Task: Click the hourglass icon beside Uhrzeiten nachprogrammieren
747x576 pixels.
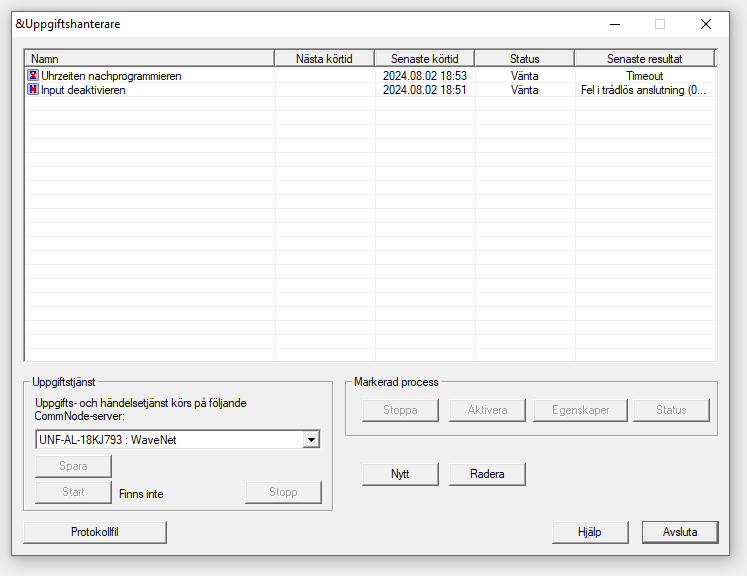Action: tap(33, 76)
